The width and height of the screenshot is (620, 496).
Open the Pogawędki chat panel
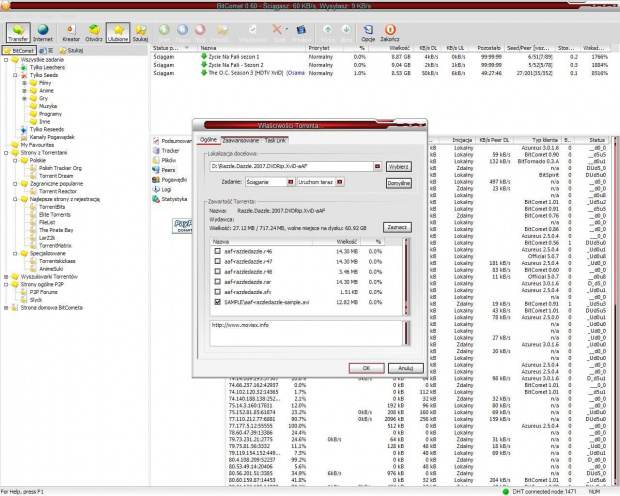170,180
